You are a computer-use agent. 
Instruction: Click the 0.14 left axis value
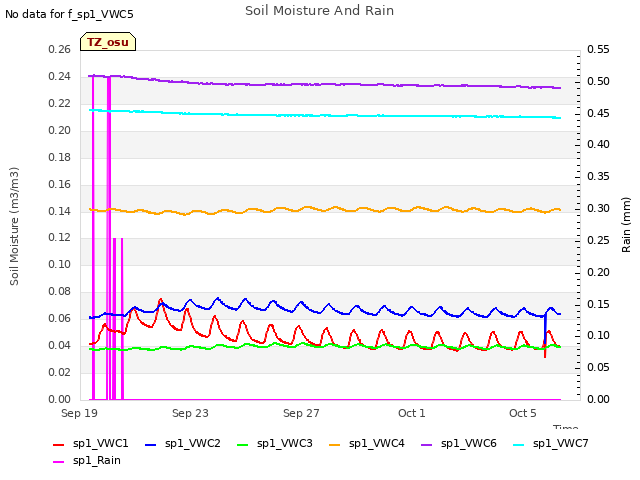click(60, 211)
